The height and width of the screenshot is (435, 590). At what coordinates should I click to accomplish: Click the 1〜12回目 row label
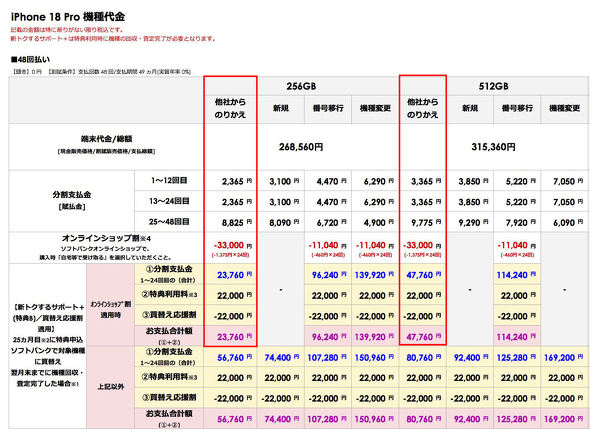(x=169, y=180)
